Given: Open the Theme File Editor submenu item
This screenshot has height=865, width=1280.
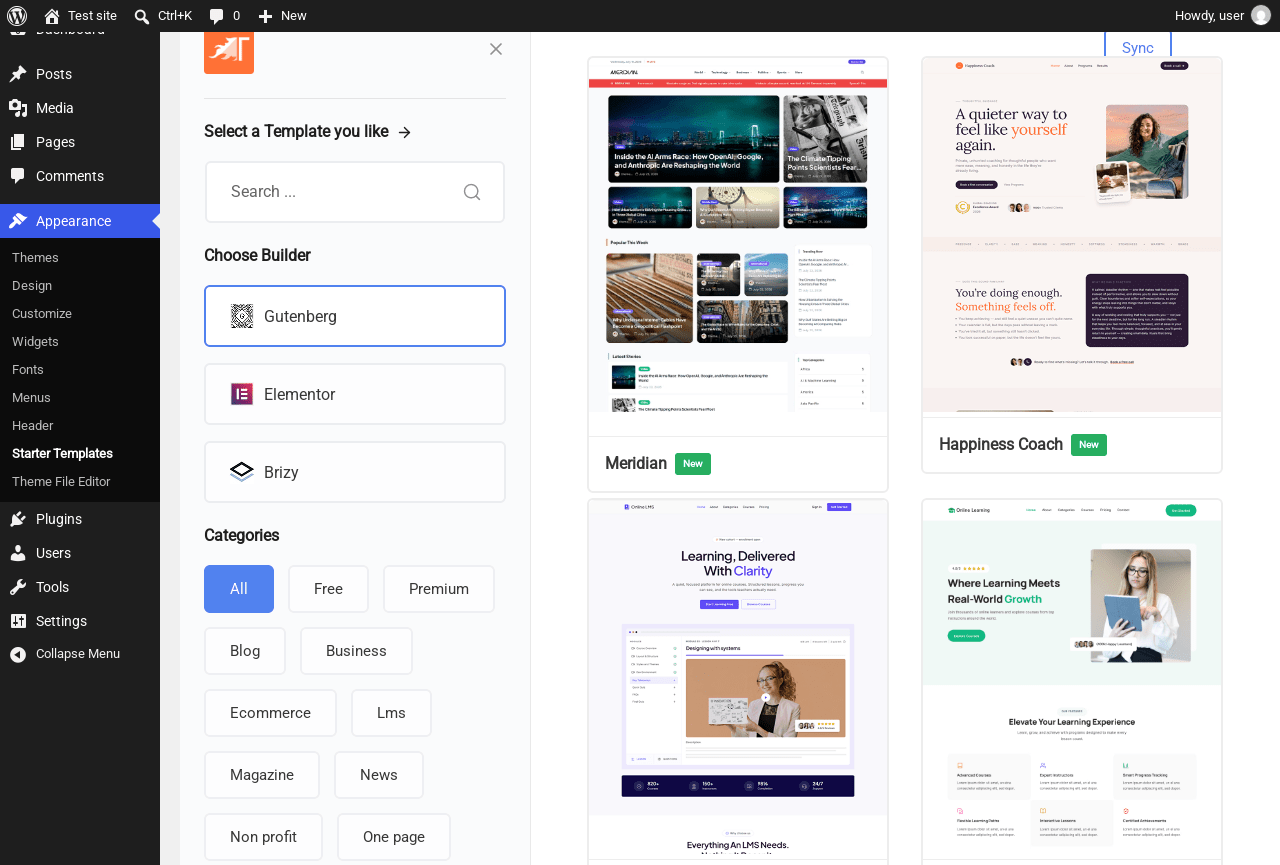Looking at the screenshot, I should 61,482.
